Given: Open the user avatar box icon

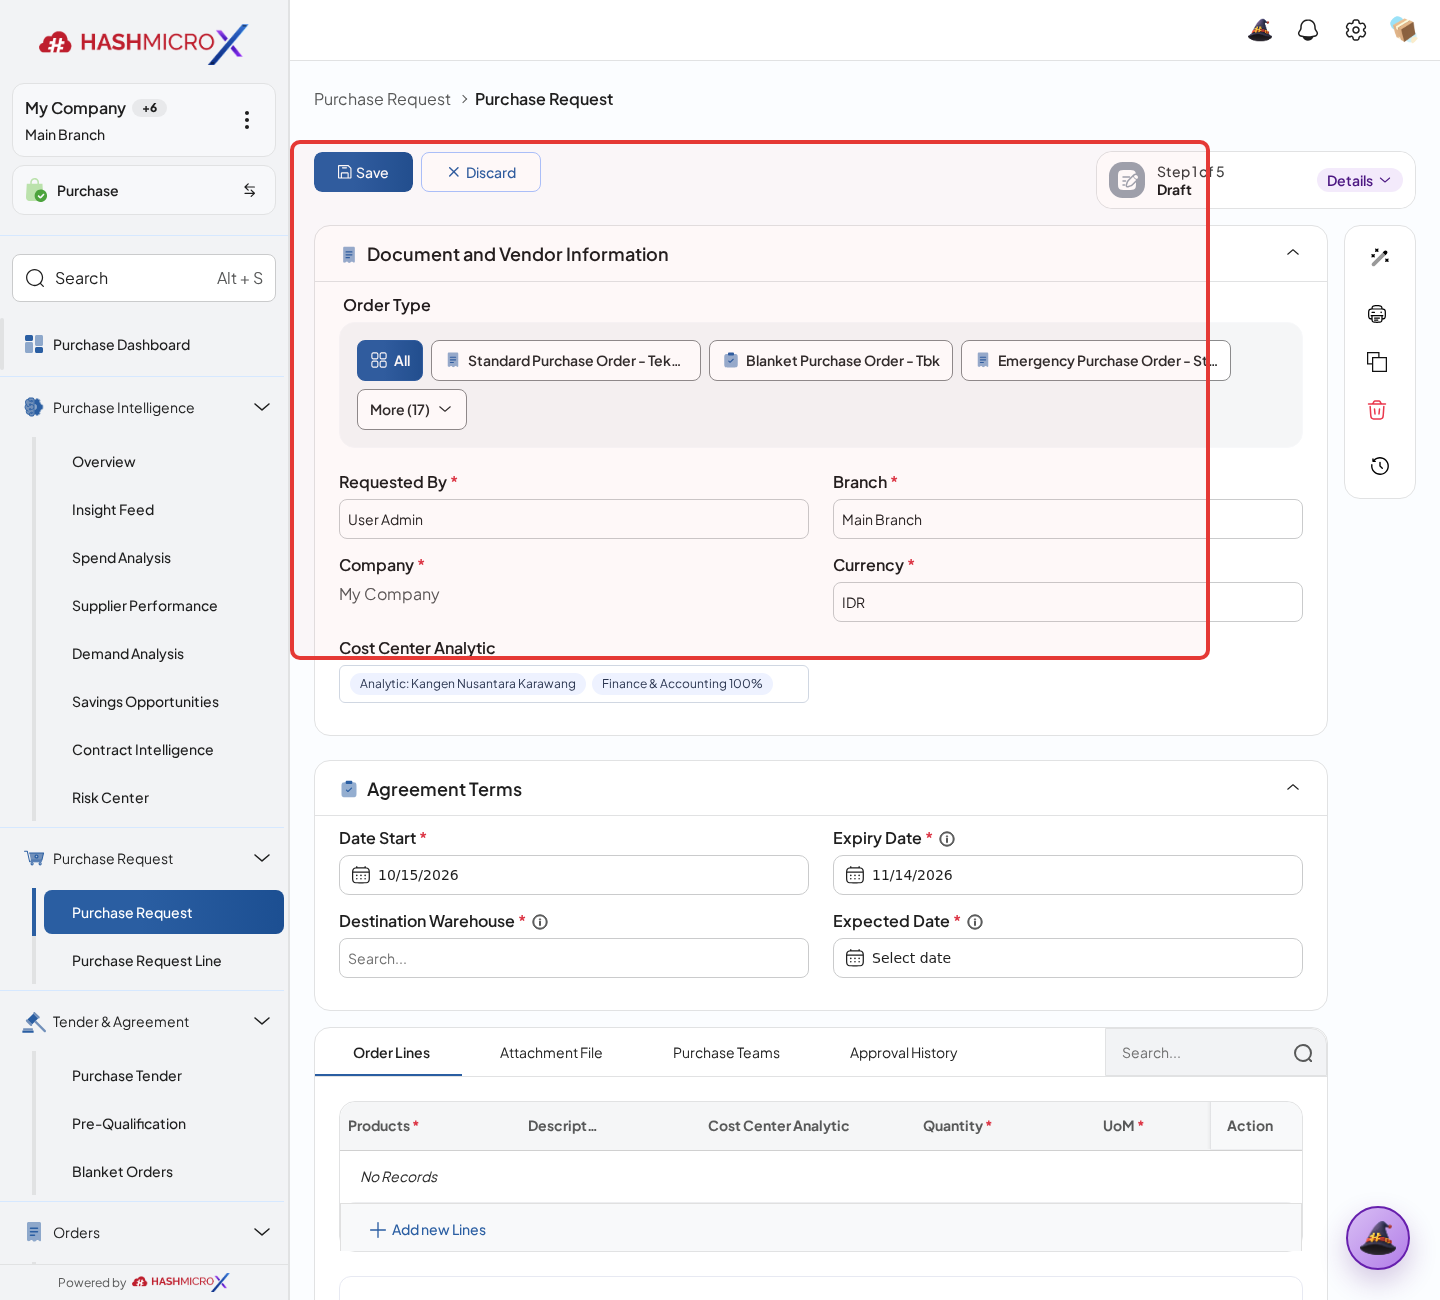Looking at the screenshot, I should click(x=1404, y=30).
